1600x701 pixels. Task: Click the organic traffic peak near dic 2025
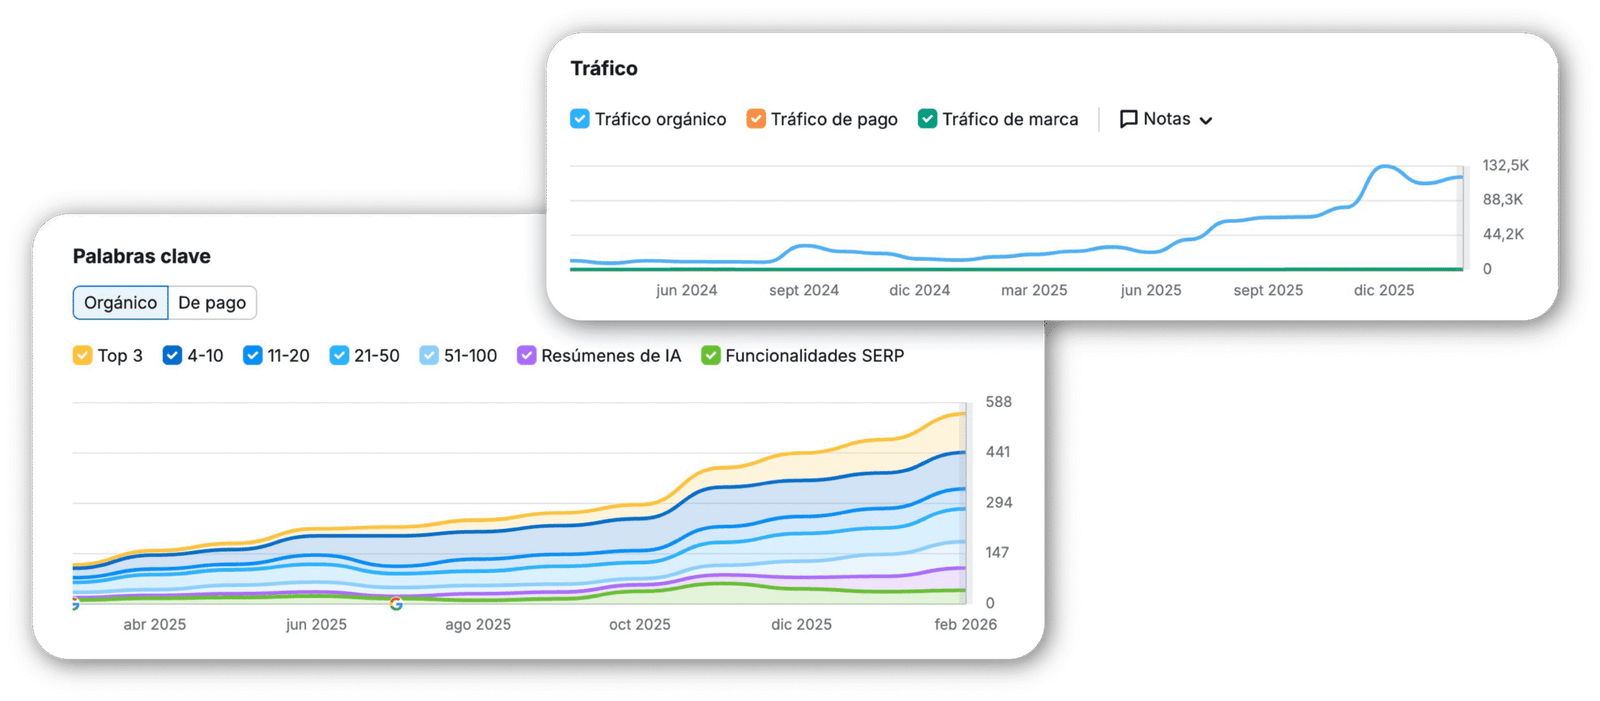pyautogui.click(x=1385, y=167)
